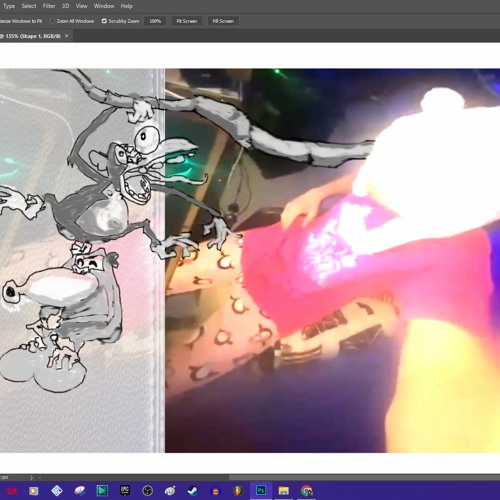Screen dimensions: 500x500
Task: Uncheck the Scrubby Zoom checkbox
Action: (x=104, y=21)
